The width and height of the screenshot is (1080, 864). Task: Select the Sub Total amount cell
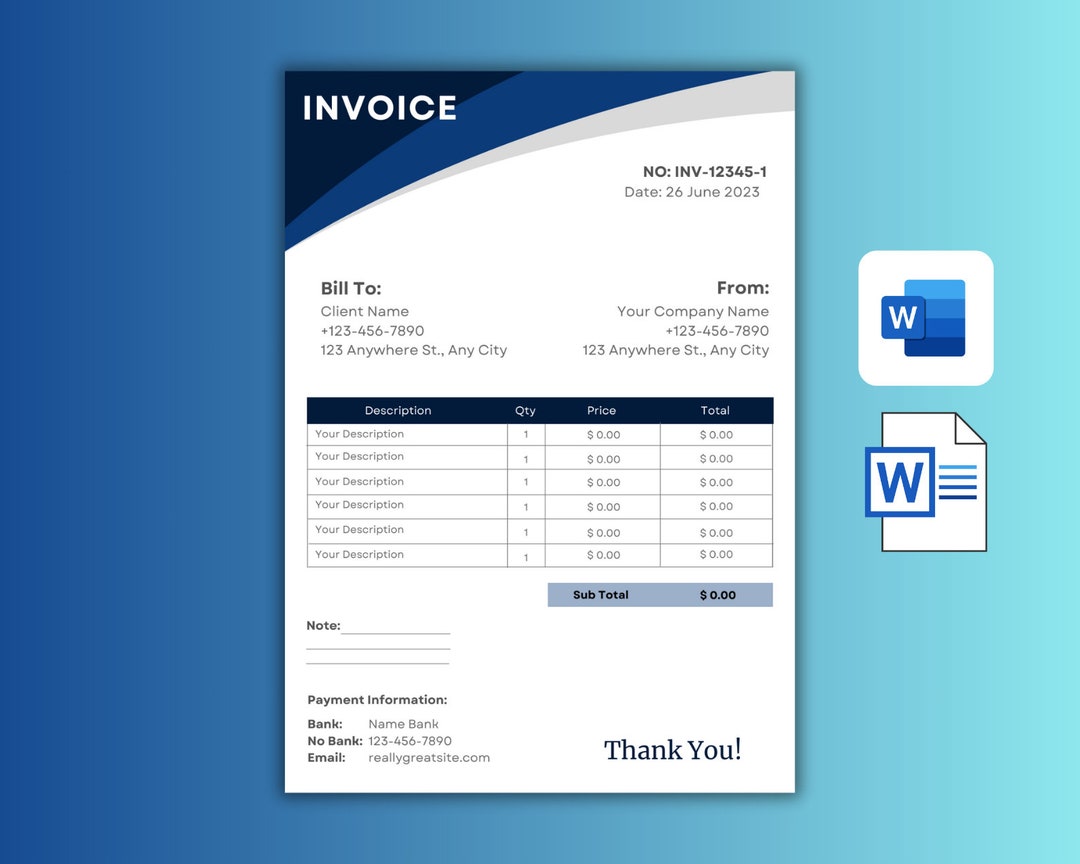[x=716, y=595]
